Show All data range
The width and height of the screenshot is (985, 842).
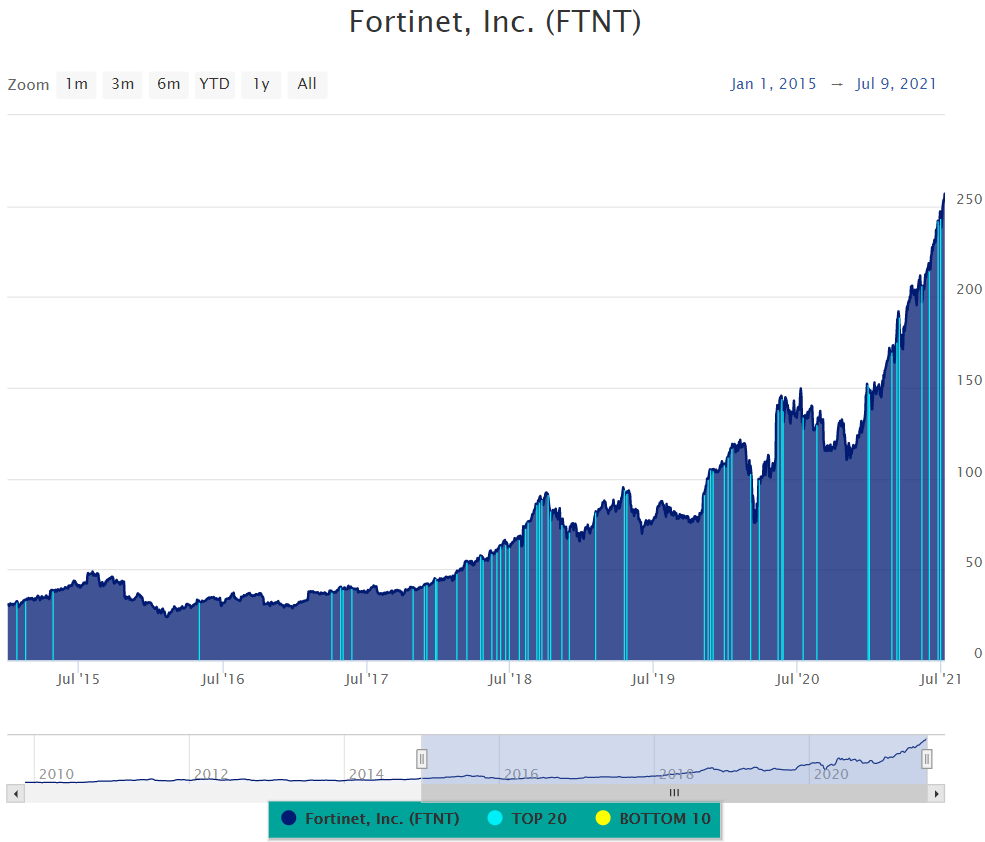pos(307,84)
